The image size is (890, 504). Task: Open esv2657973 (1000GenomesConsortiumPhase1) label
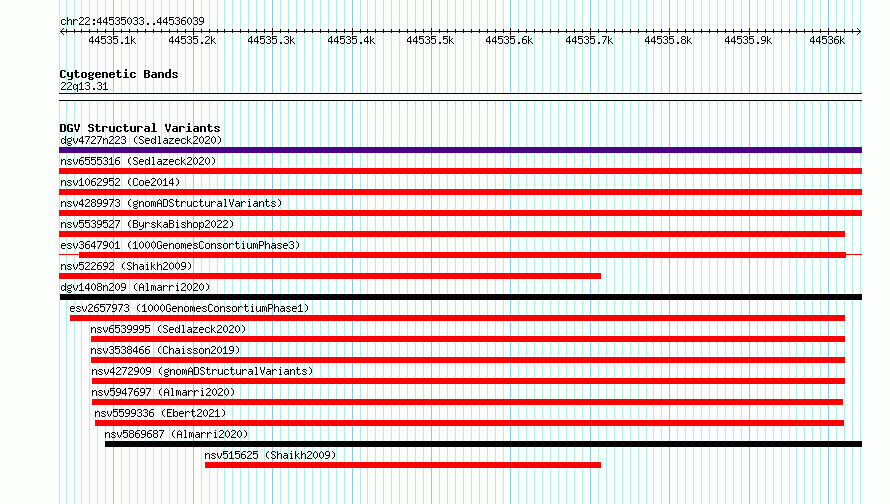click(x=189, y=308)
